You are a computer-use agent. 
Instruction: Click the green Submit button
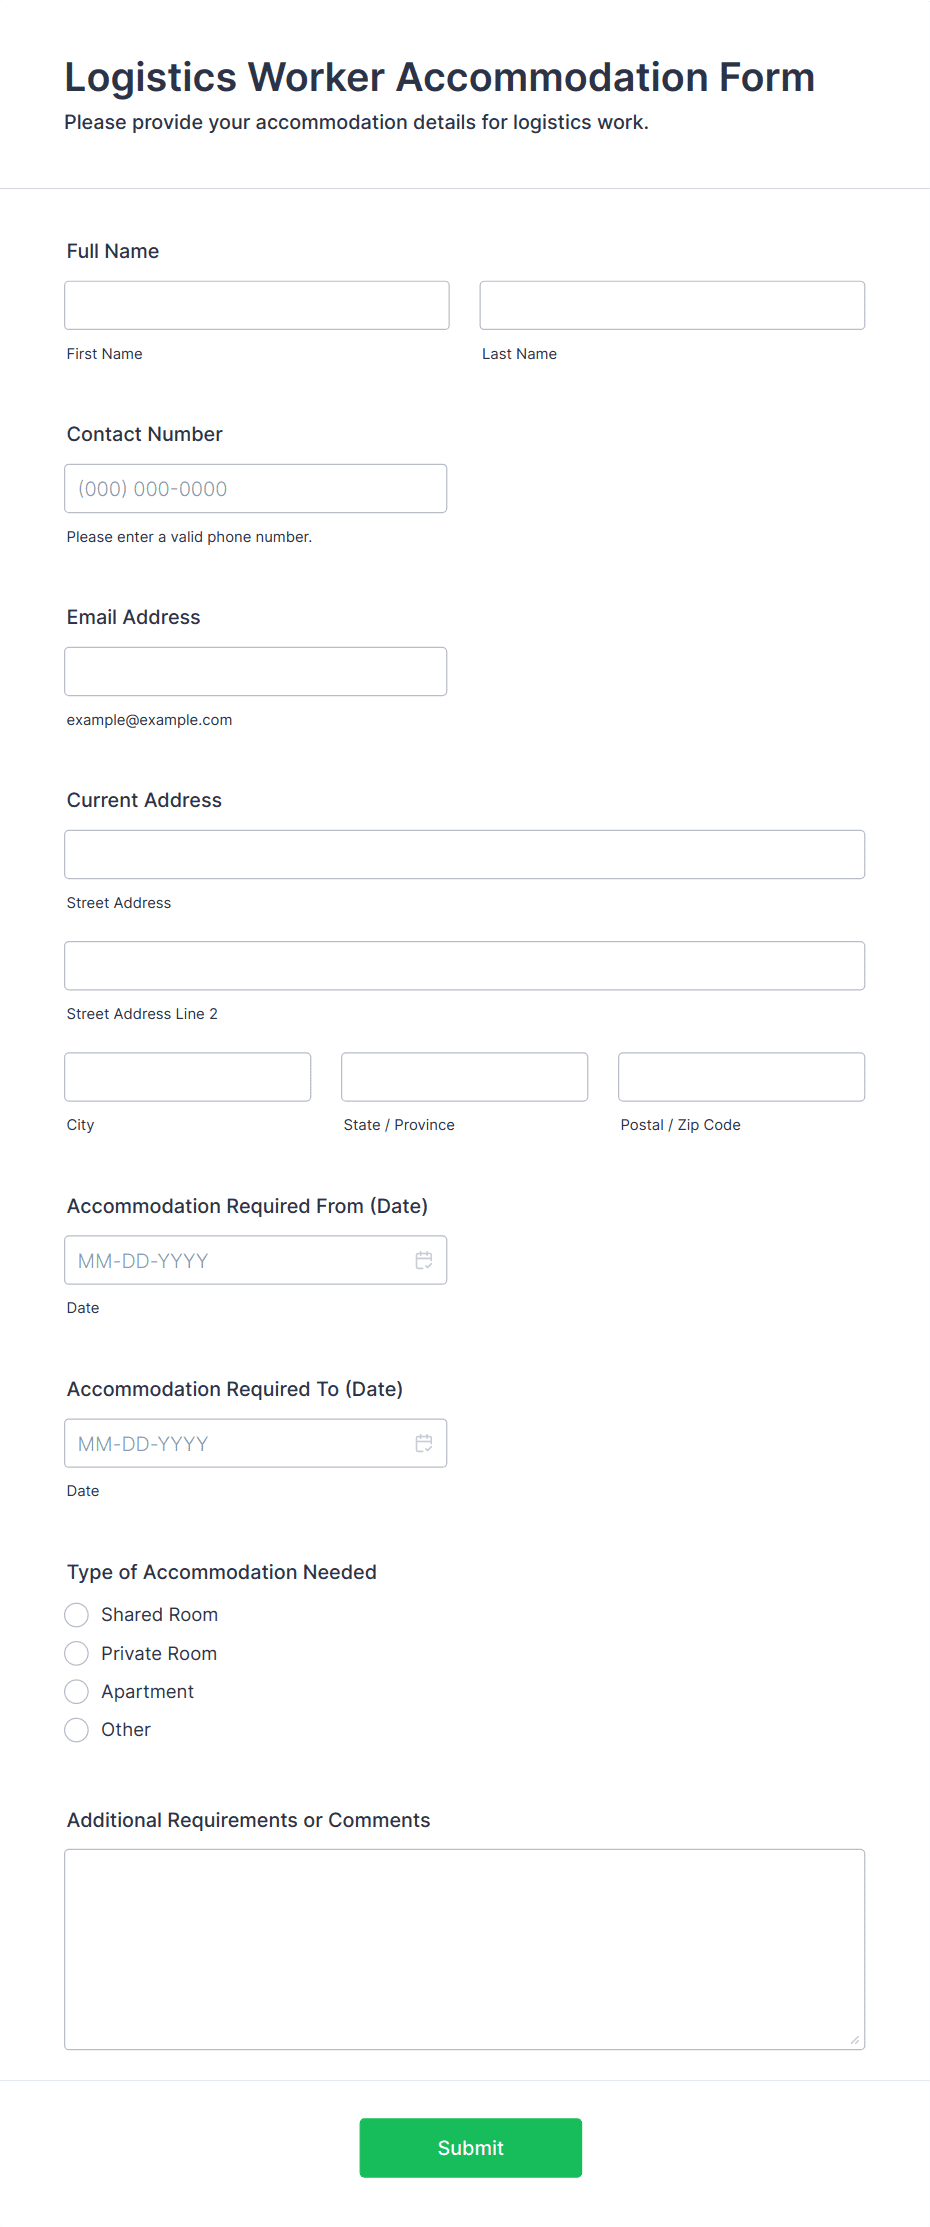[x=471, y=2147]
